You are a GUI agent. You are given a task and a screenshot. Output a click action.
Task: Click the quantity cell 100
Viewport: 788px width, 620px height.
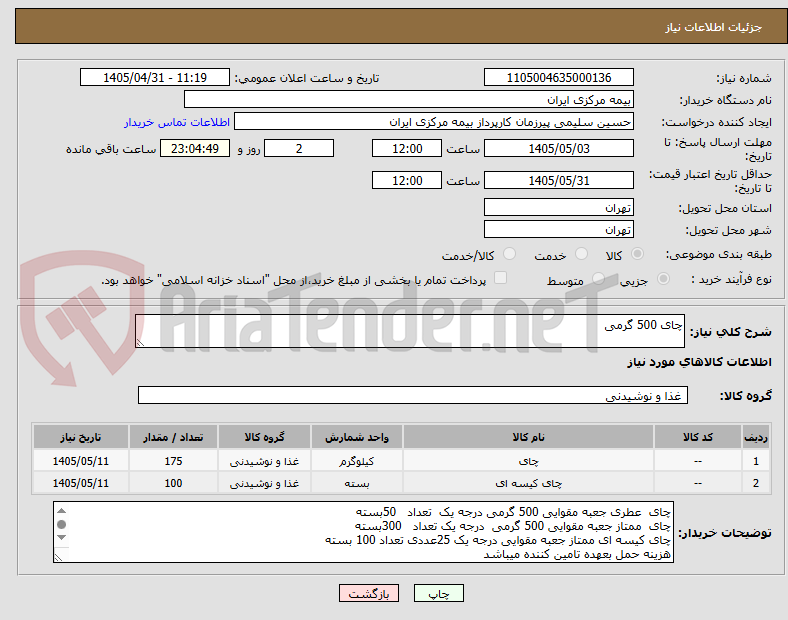coord(173,483)
